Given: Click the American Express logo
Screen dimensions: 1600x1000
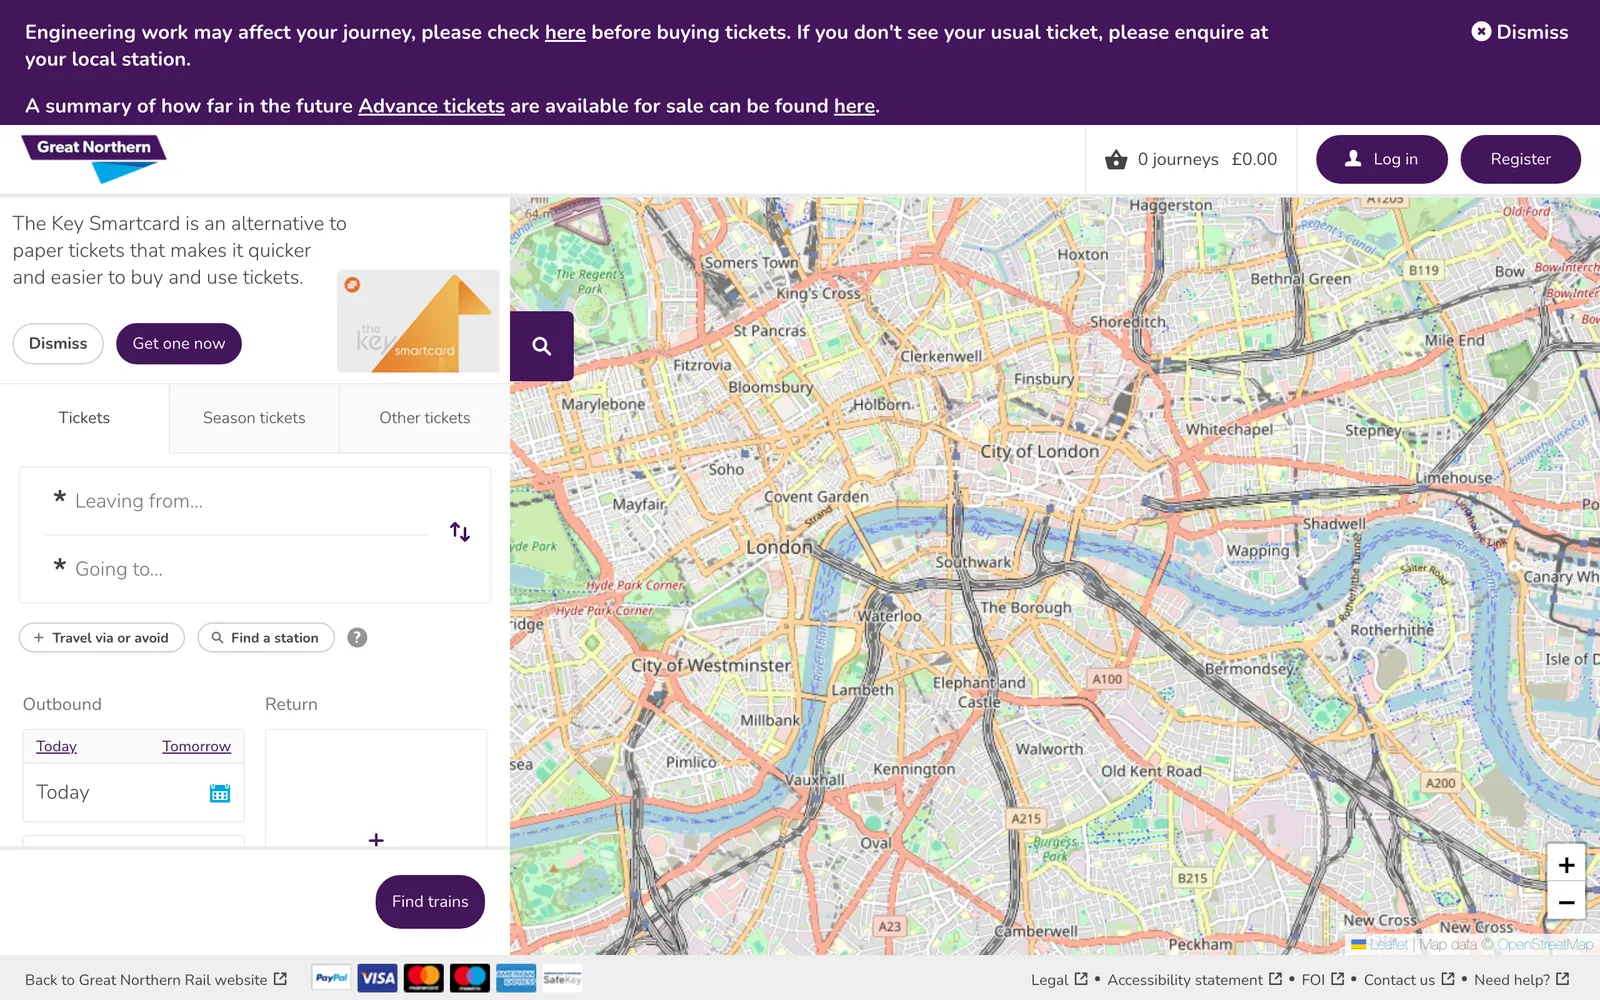Looking at the screenshot, I should [x=516, y=978].
